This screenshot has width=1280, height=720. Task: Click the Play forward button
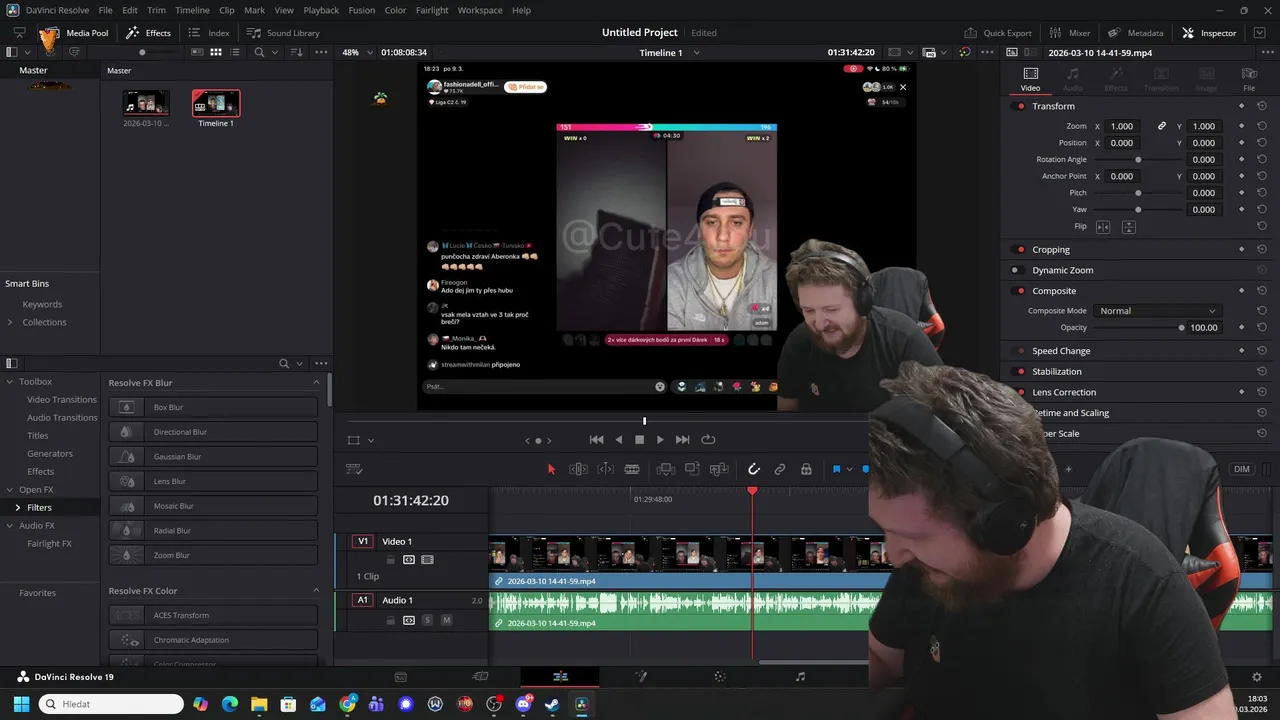point(660,440)
